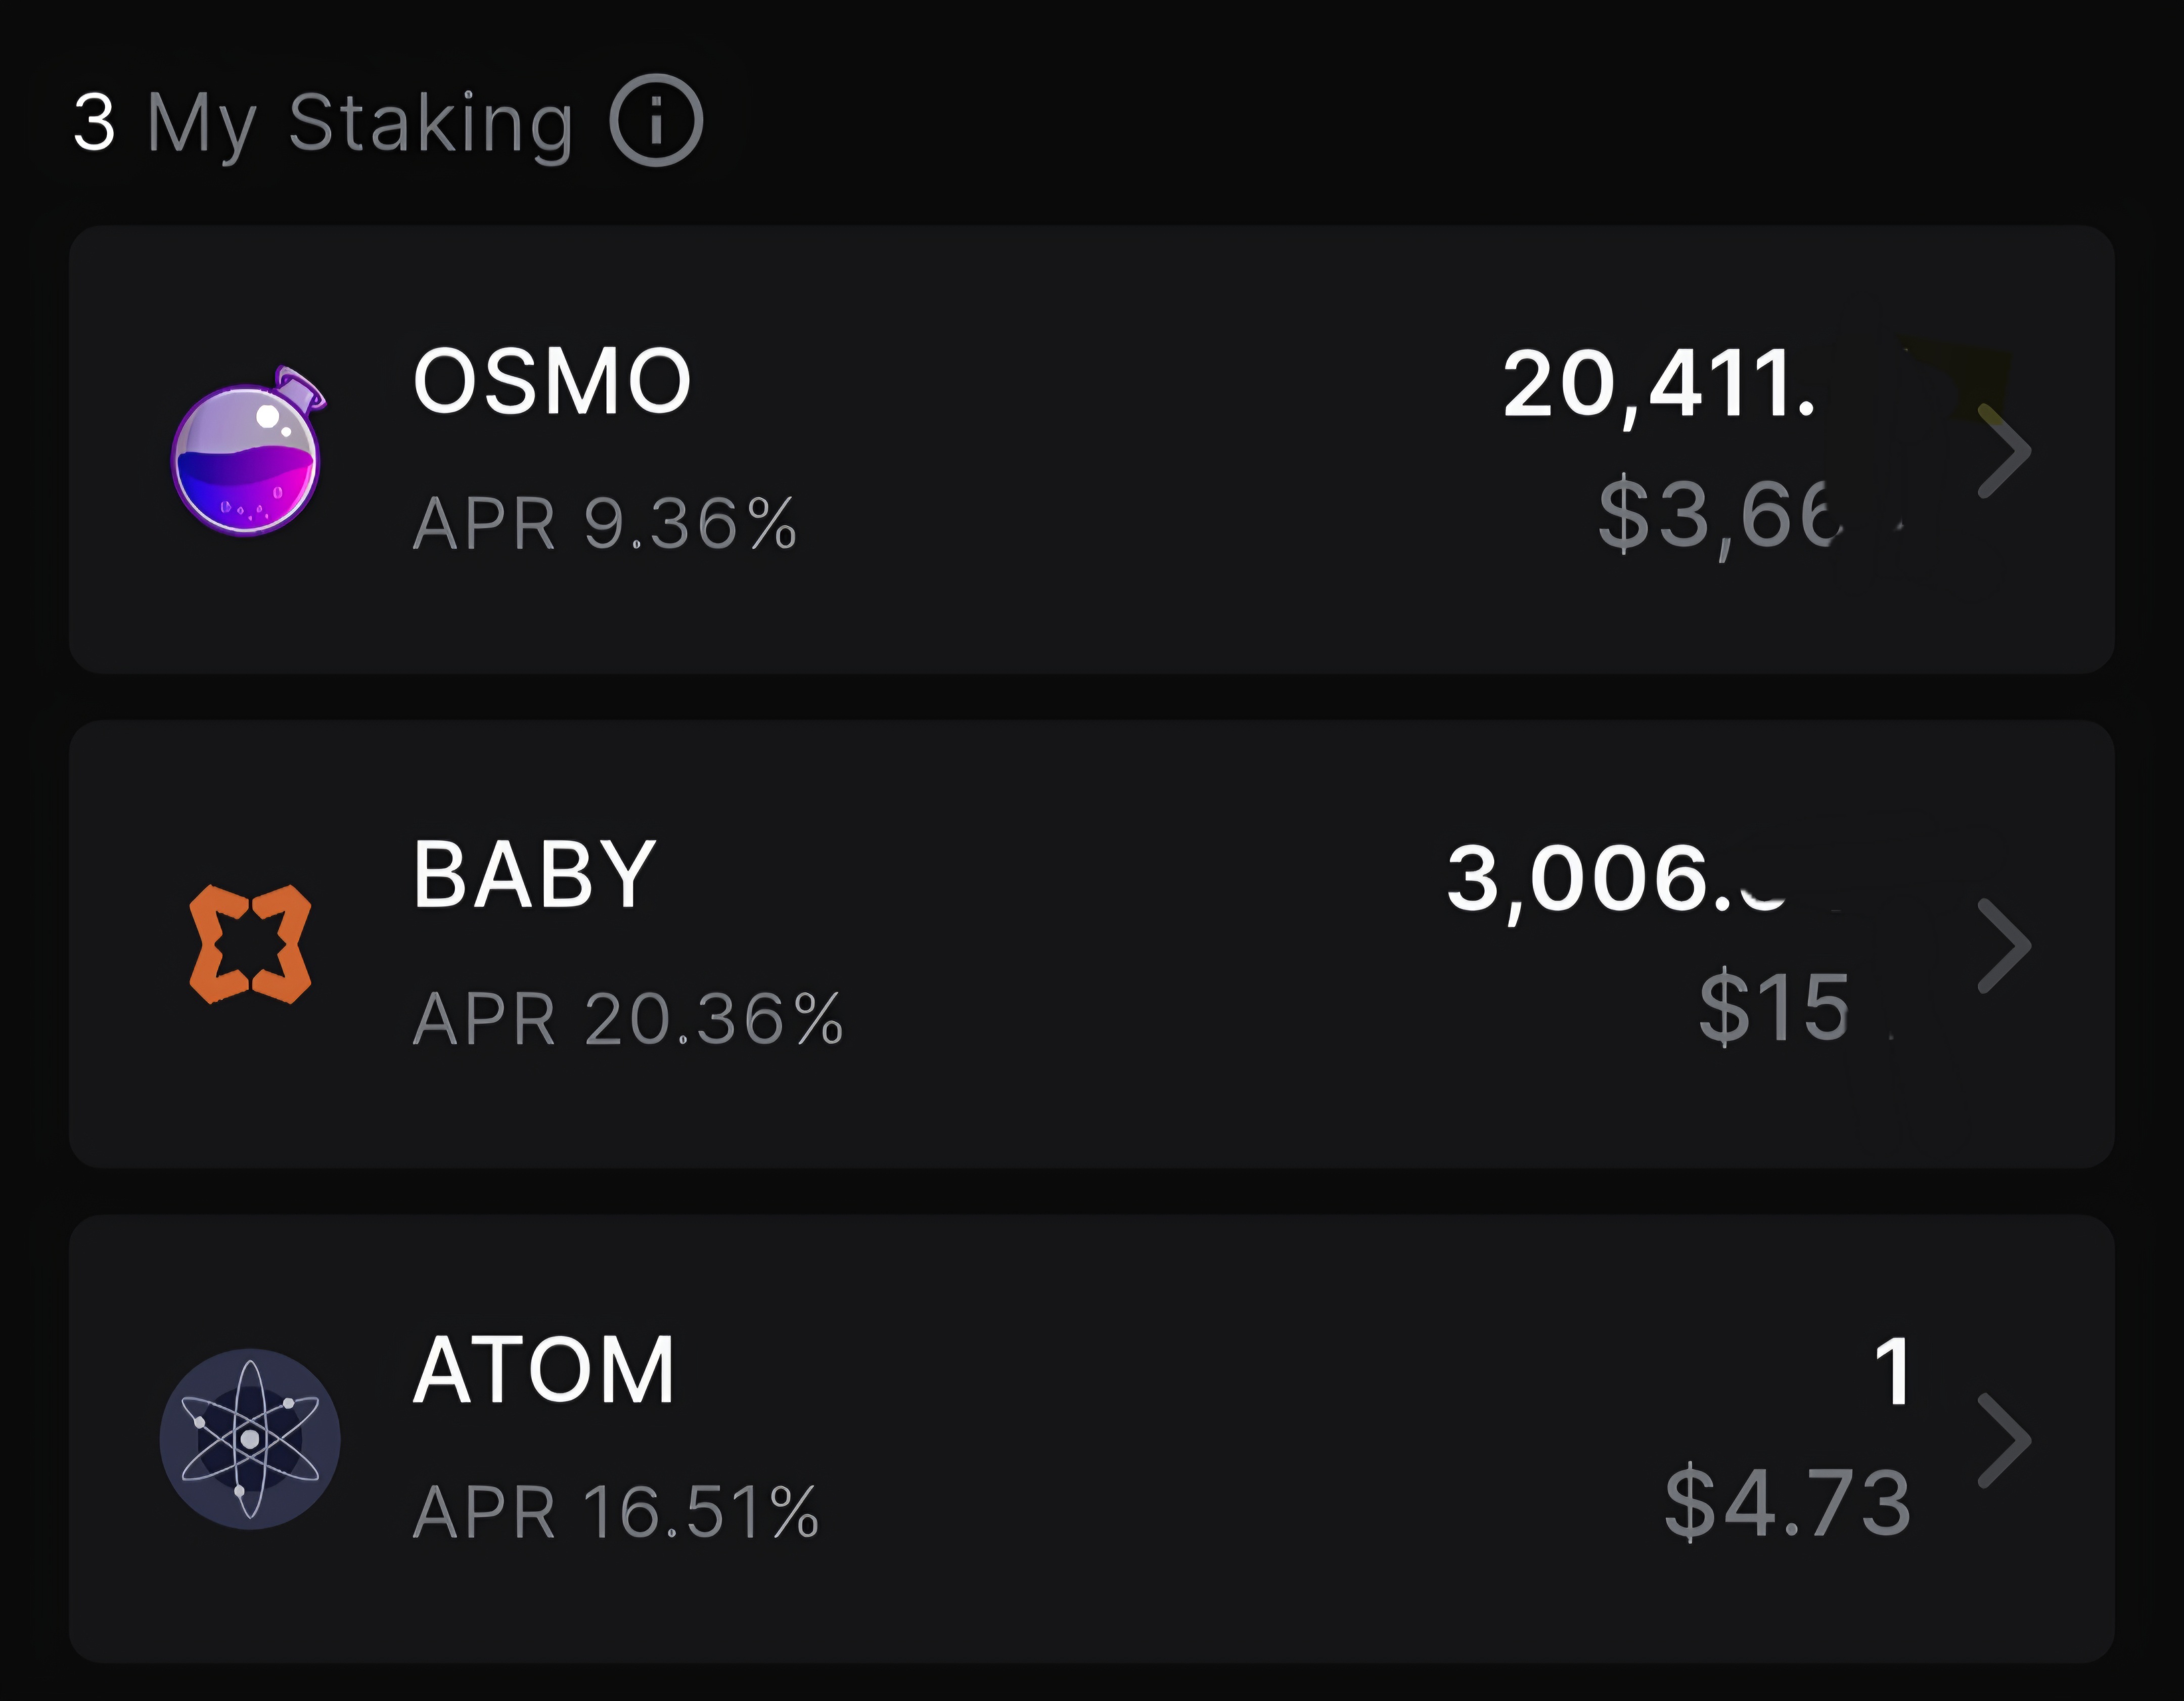Viewport: 2184px width, 1701px height.
Task: Expand the OSMO row chevron arrow
Action: [x=2004, y=451]
